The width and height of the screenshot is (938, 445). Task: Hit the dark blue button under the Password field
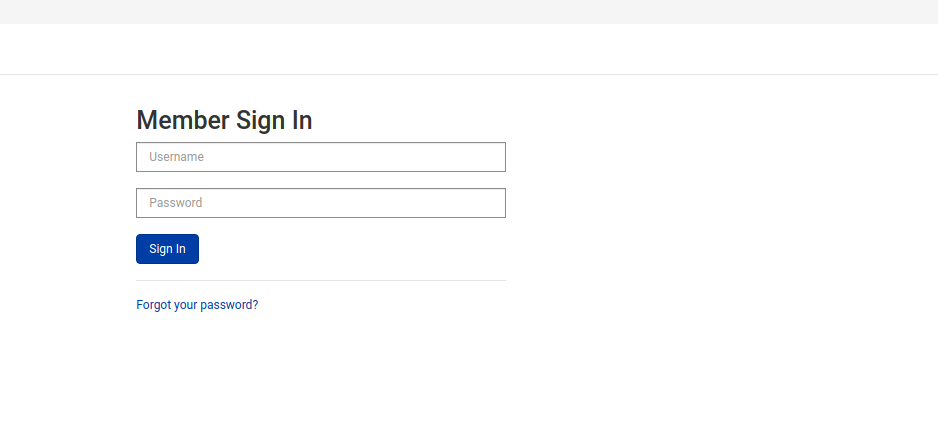(167, 249)
